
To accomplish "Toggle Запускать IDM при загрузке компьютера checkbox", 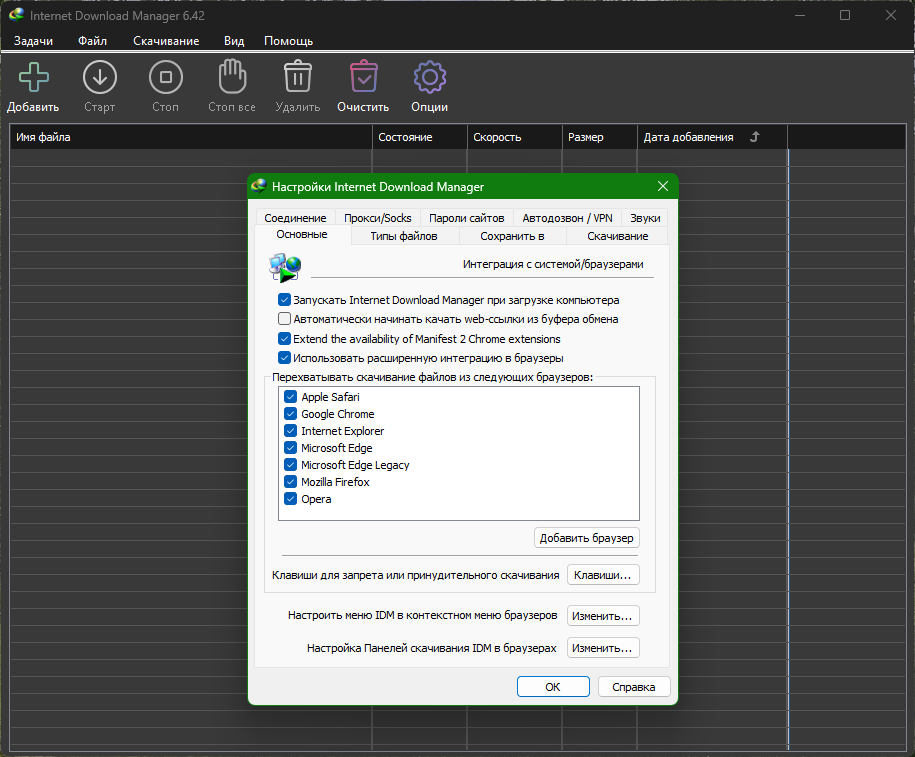I will click(284, 300).
